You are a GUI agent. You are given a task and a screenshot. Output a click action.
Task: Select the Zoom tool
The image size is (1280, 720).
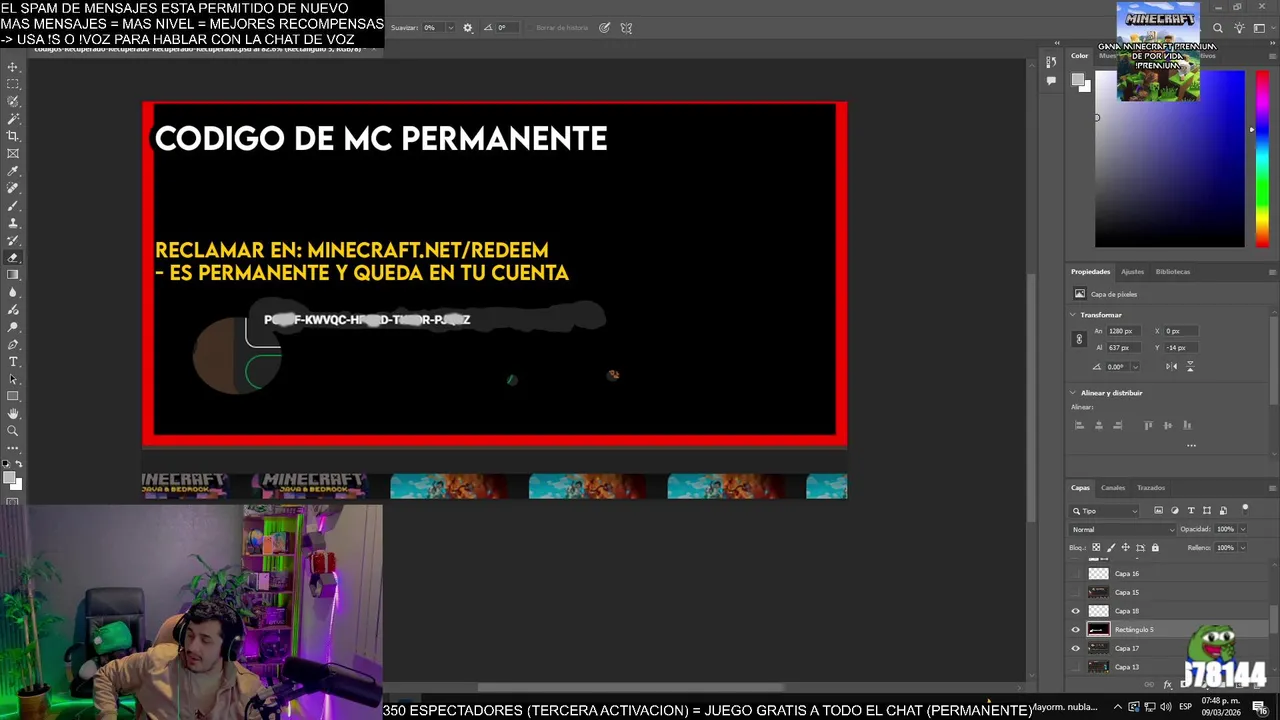[13, 431]
